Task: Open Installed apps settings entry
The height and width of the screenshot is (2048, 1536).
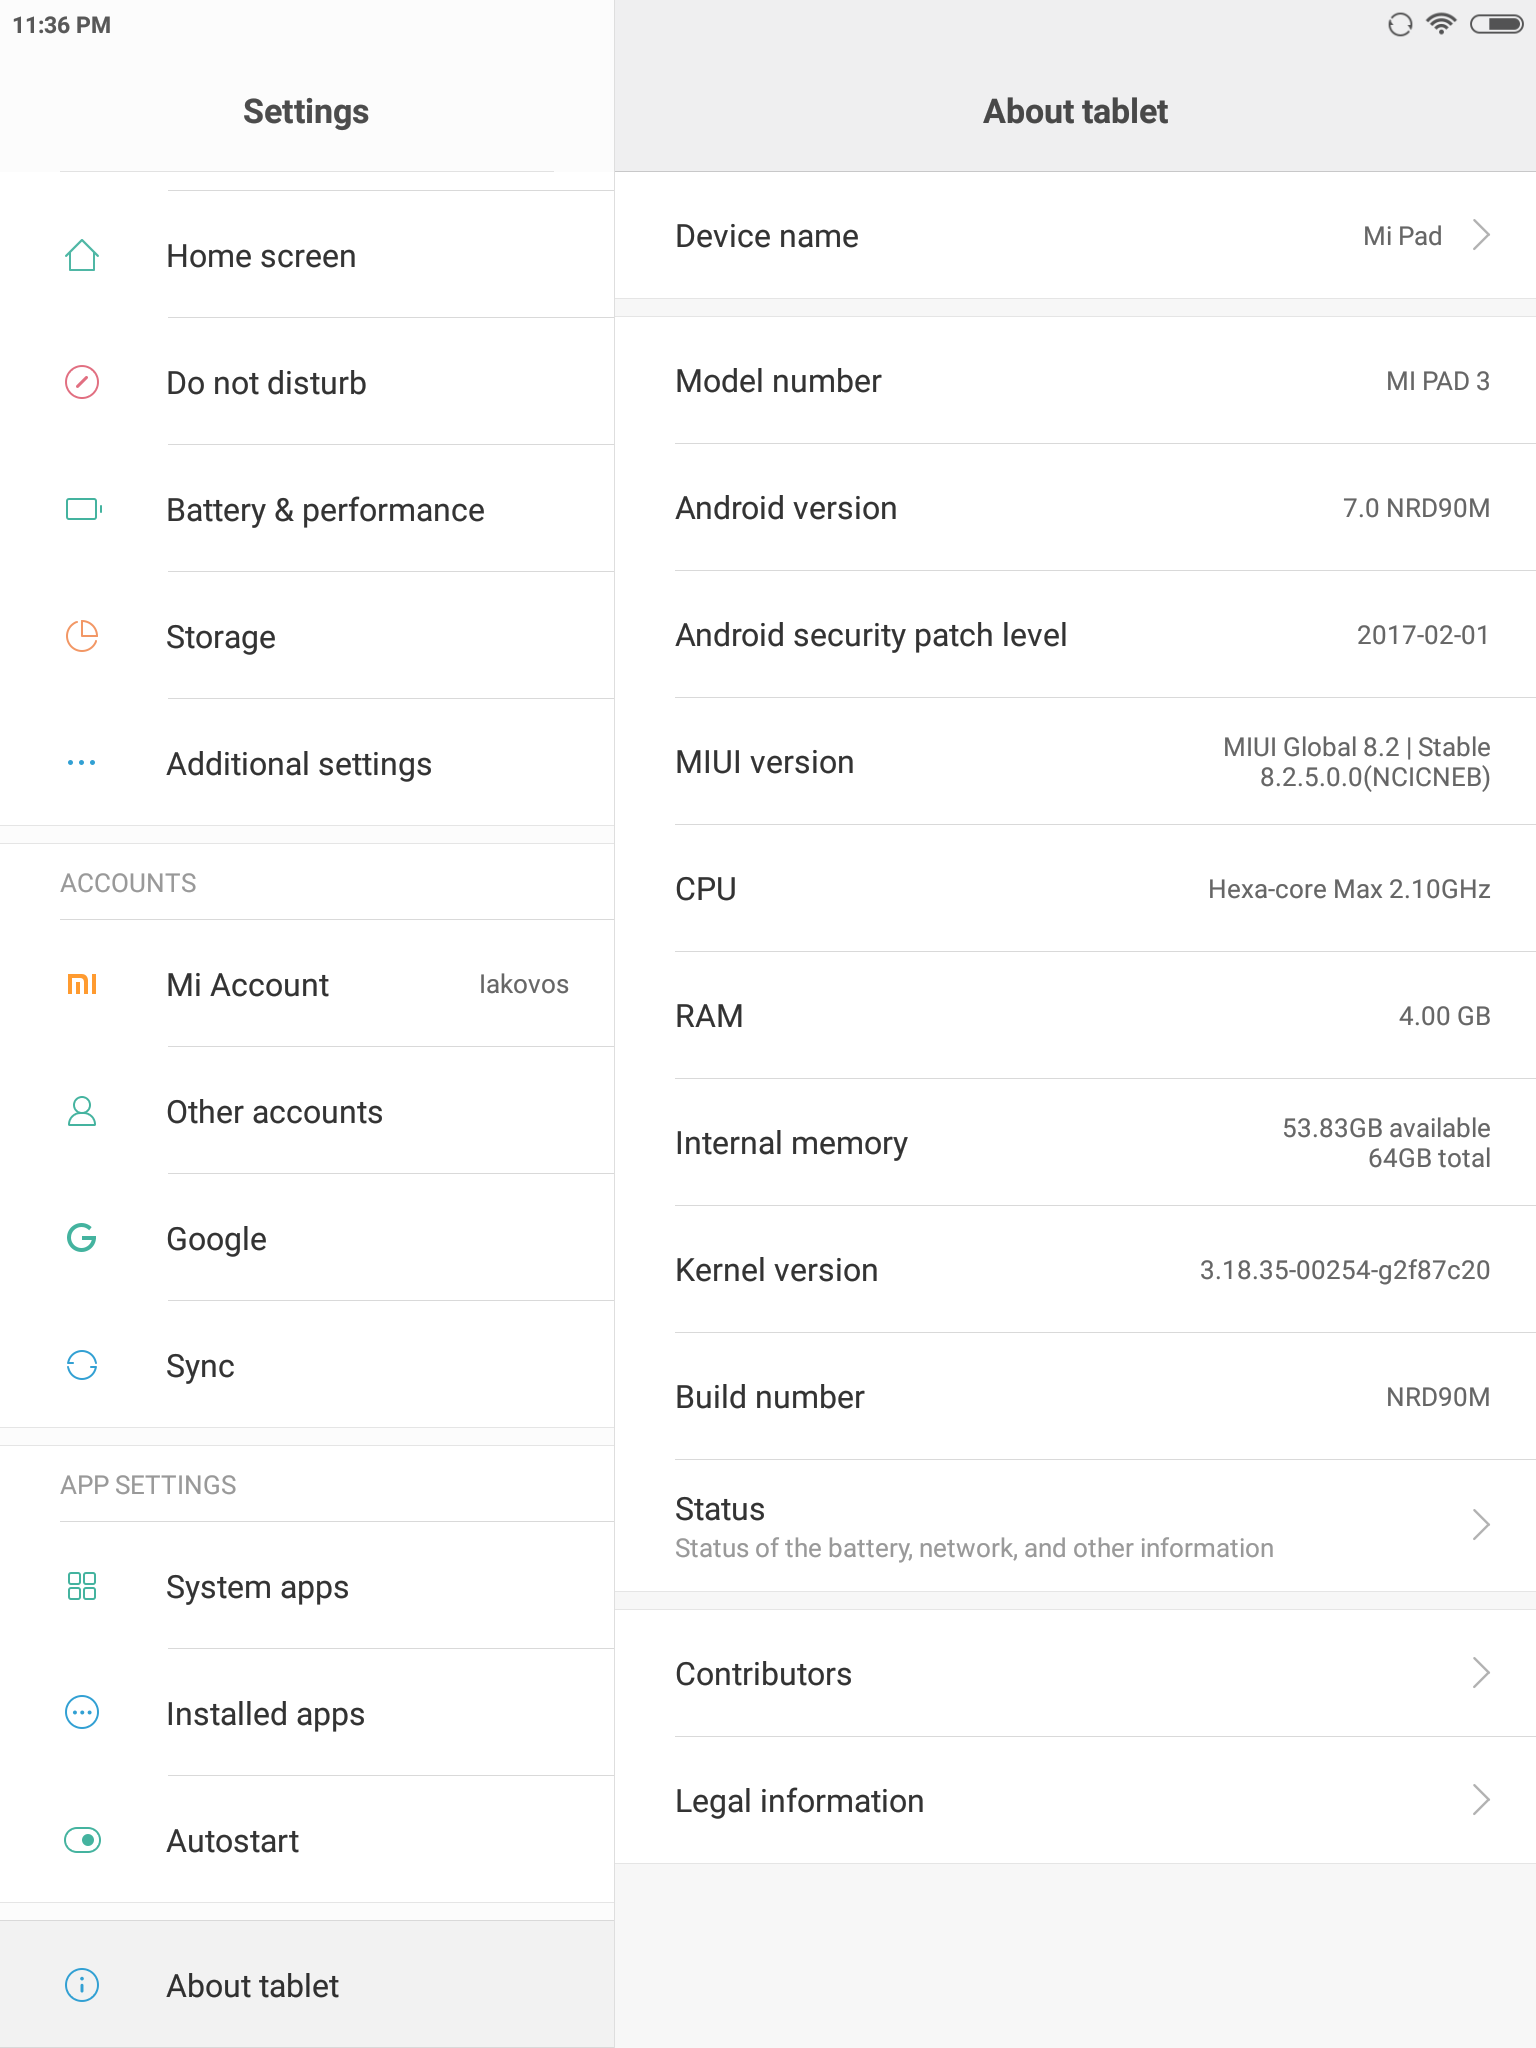Action: tap(265, 1714)
